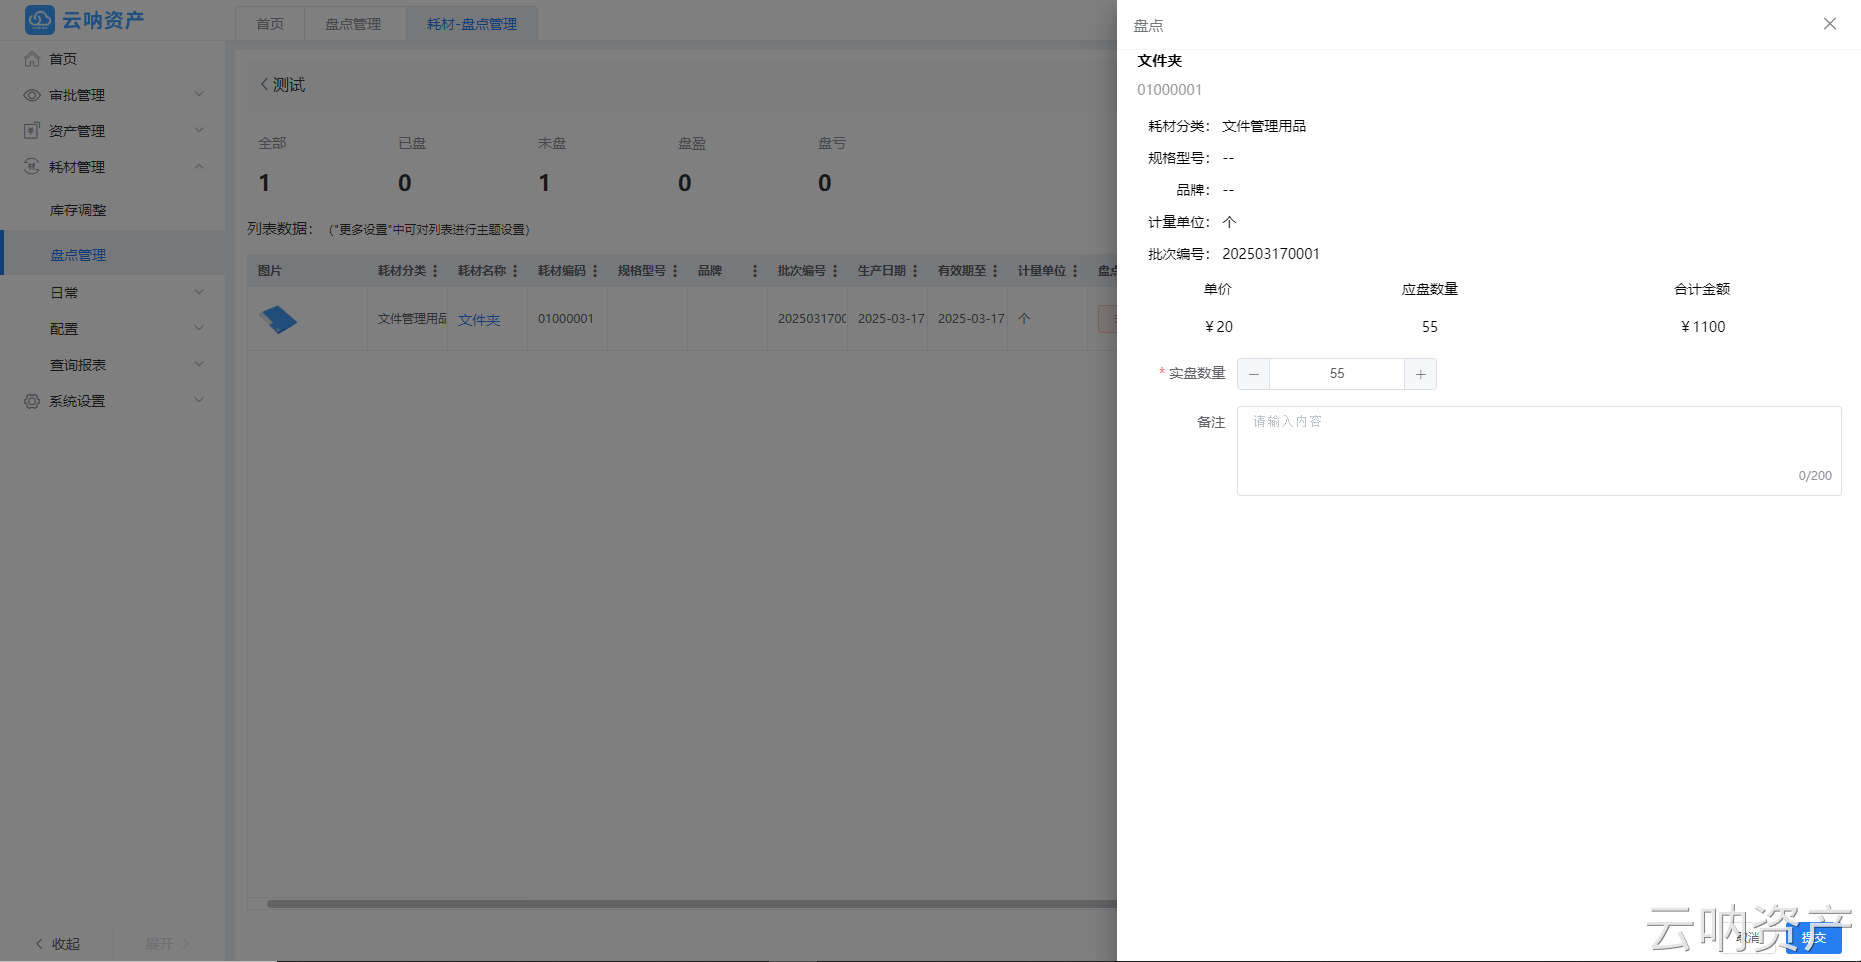This screenshot has height=962, width=1861.
Task: Increase 实盘数量 with the plus stepper
Action: (1420, 374)
